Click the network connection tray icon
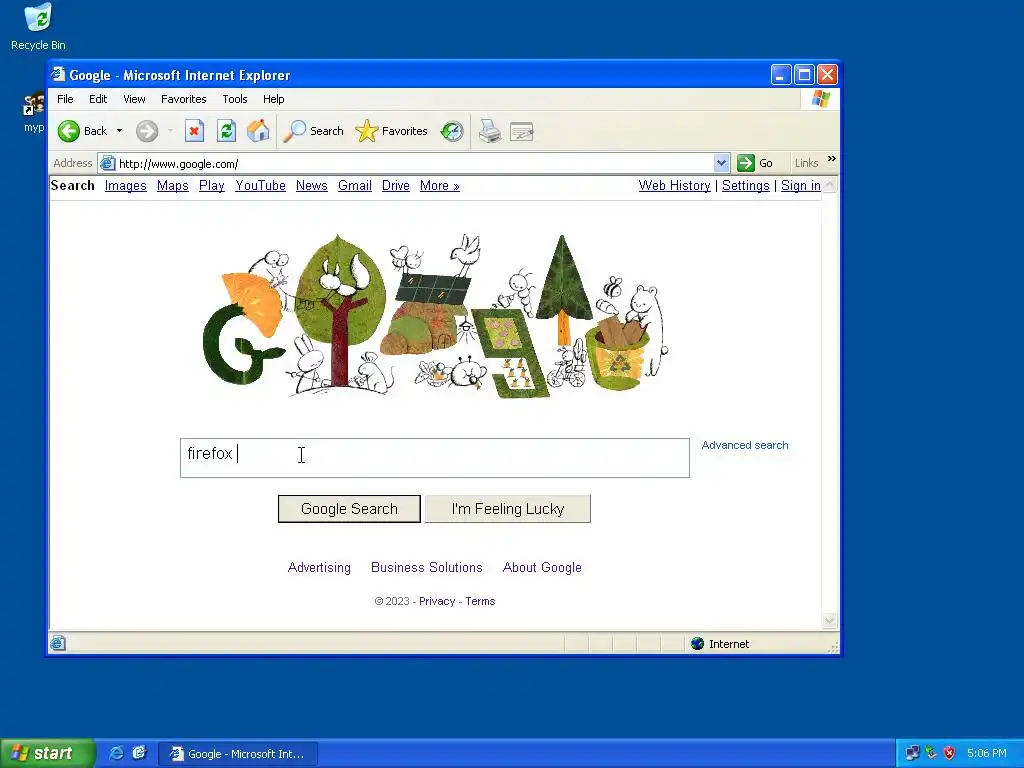1024x768 pixels. pyautogui.click(x=912, y=753)
